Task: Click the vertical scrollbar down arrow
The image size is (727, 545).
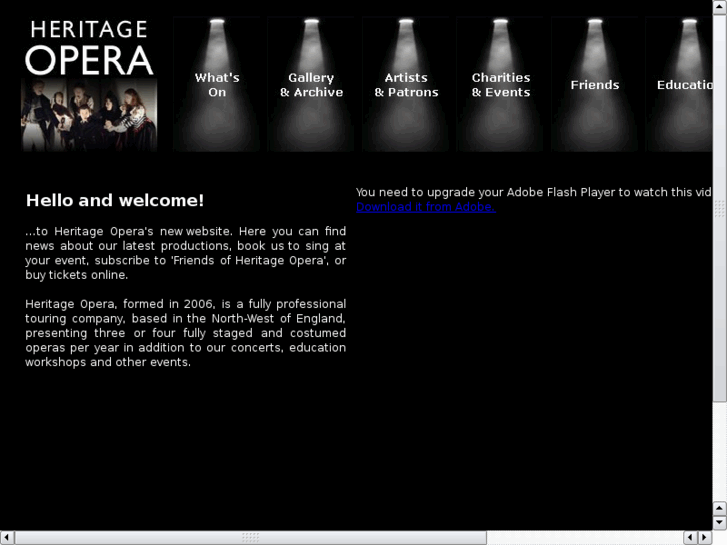Action: click(720, 523)
